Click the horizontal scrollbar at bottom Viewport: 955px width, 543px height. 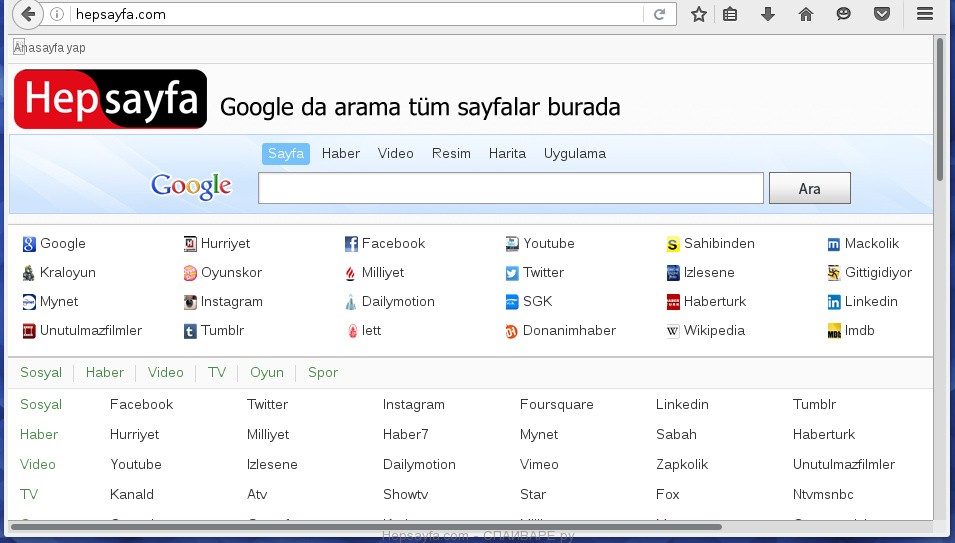pyautogui.click(x=365, y=526)
